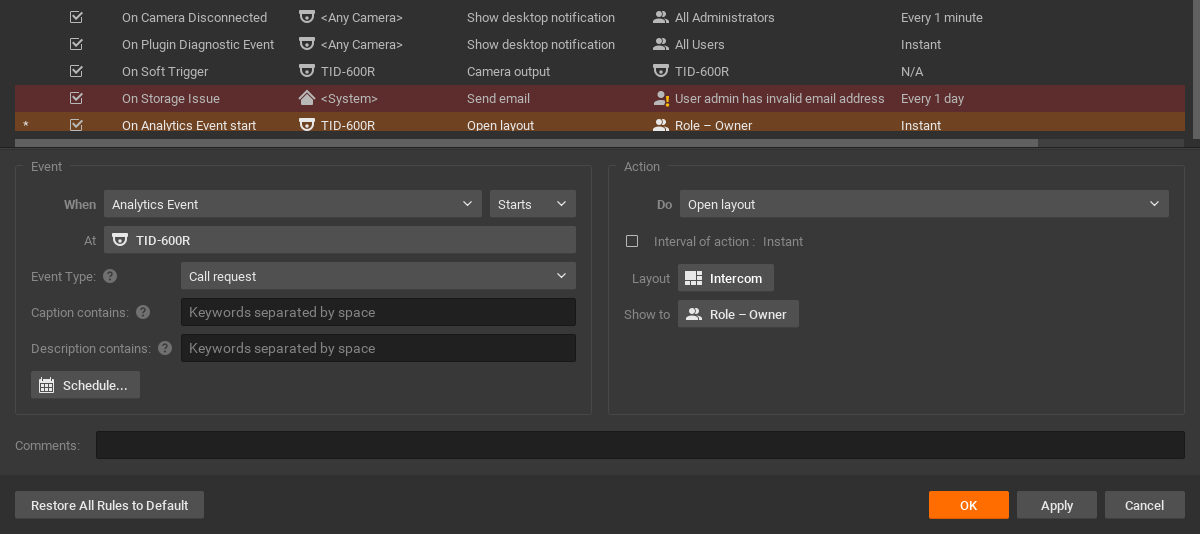1200x534 pixels.
Task: Click source camera icon in Analytics Event start row
Action: [x=307, y=125]
